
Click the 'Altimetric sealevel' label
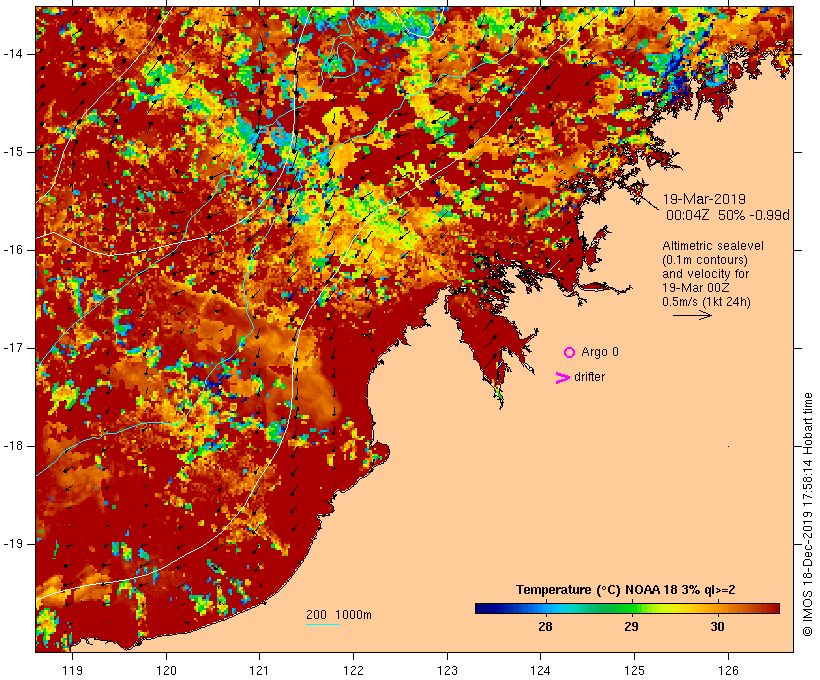coord(713,246)
